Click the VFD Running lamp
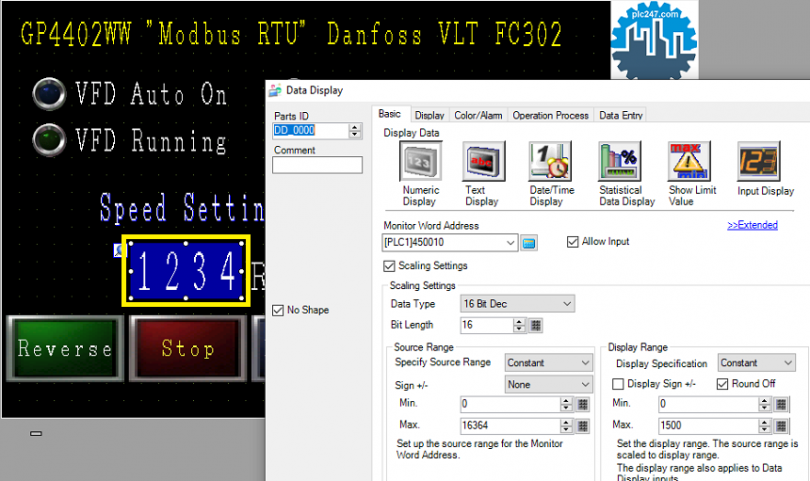810x481 pixels. click(49, 139)
